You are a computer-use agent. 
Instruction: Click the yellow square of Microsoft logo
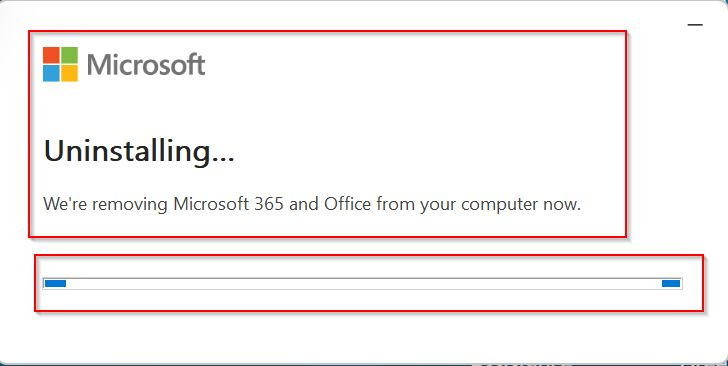(70, 73)
